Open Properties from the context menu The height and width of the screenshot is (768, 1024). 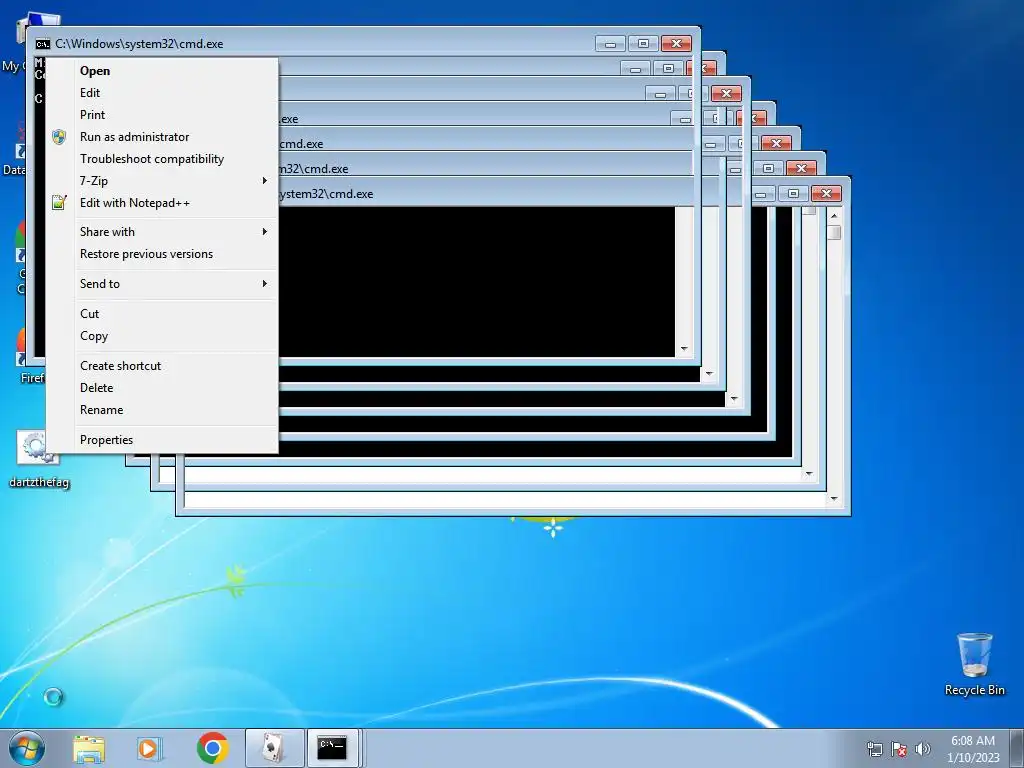163,440
